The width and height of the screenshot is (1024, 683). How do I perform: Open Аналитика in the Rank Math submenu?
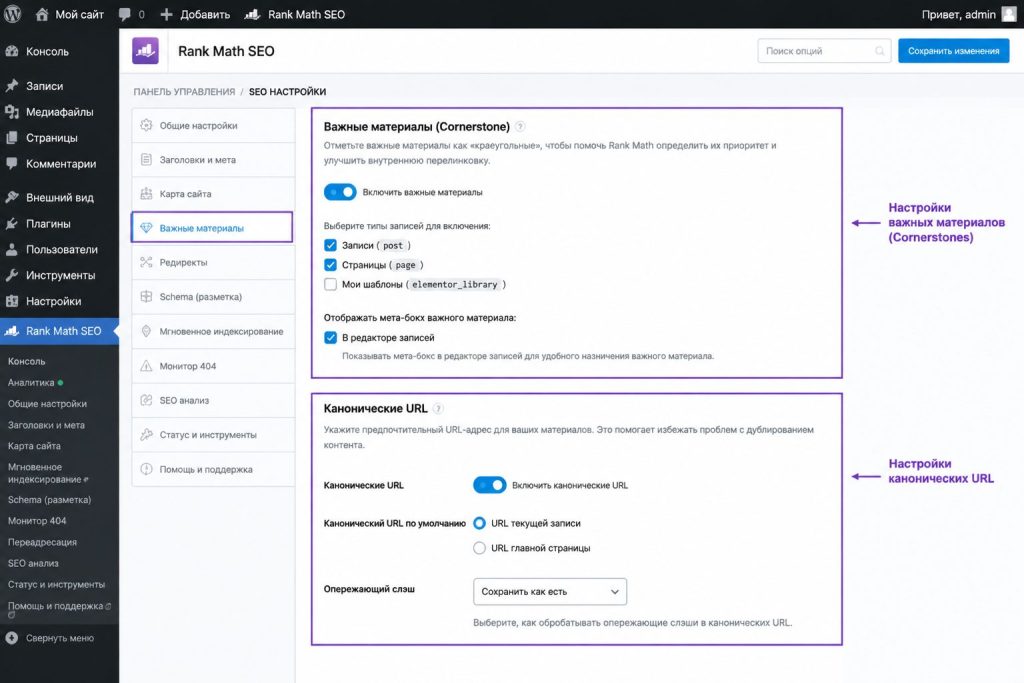click(31, 383)
